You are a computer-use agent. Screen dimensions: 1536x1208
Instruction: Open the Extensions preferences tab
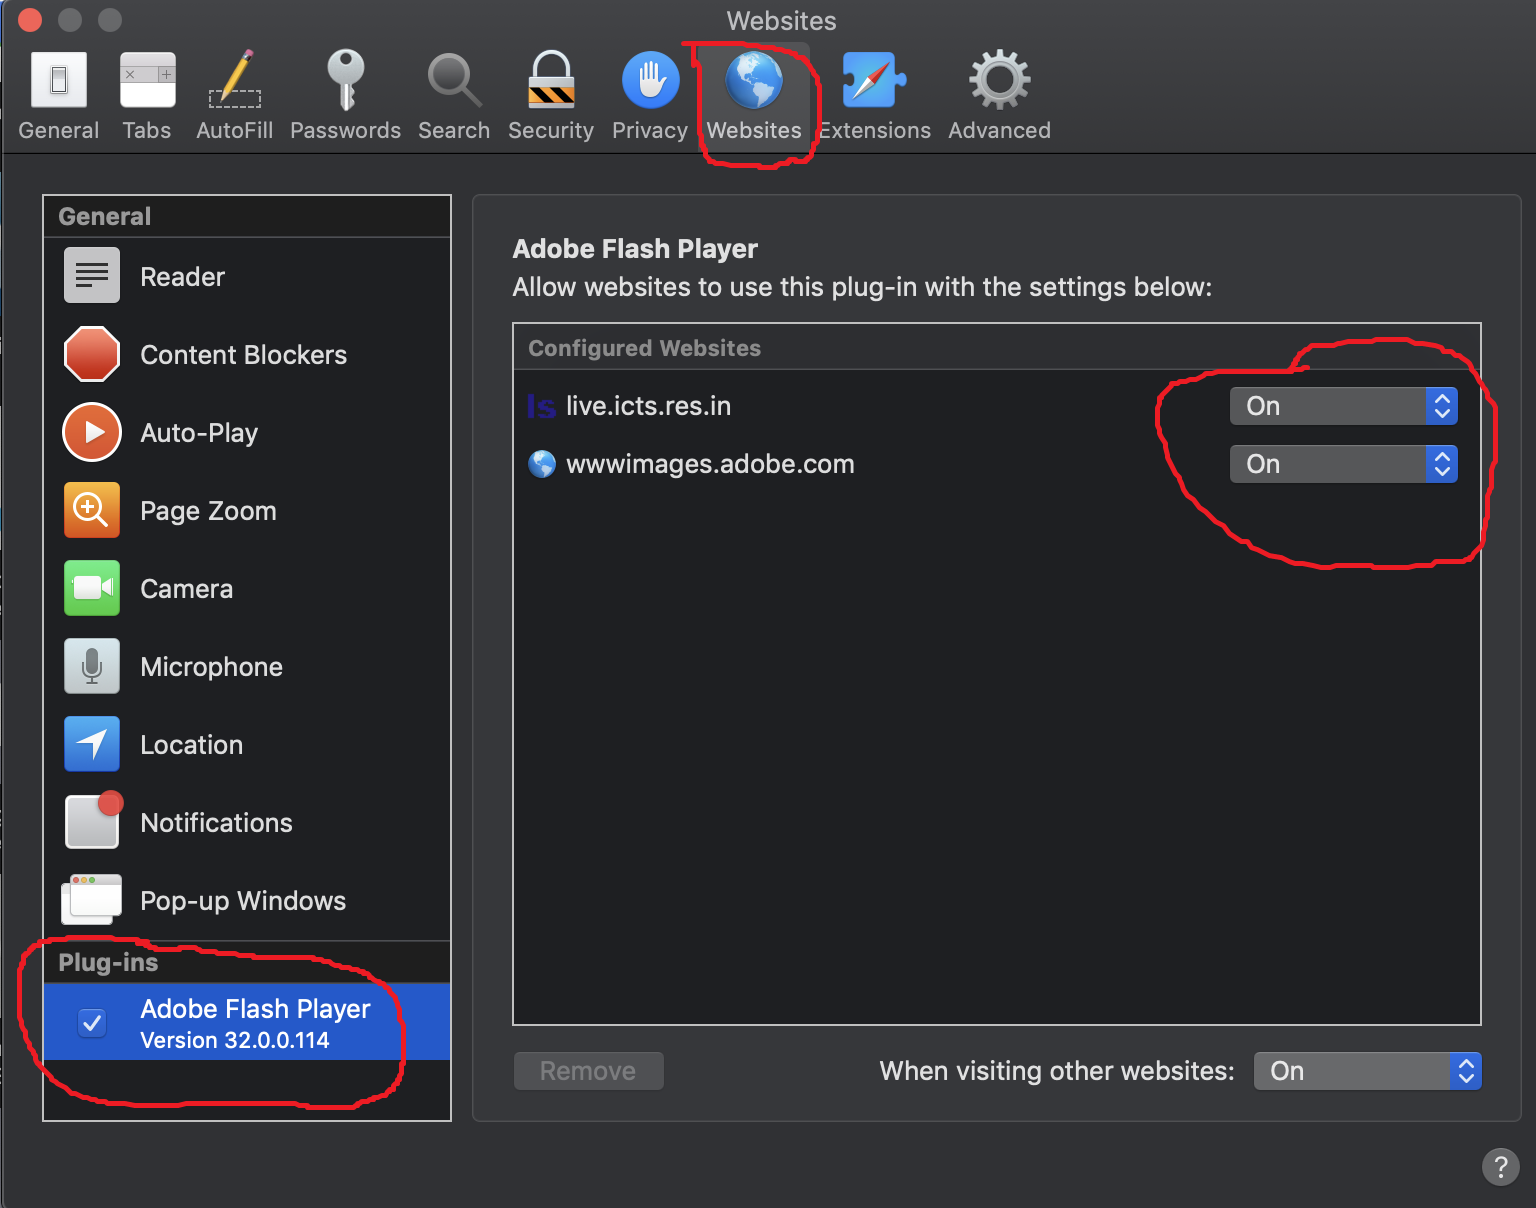pyautogui.click(x=874, y=94)
